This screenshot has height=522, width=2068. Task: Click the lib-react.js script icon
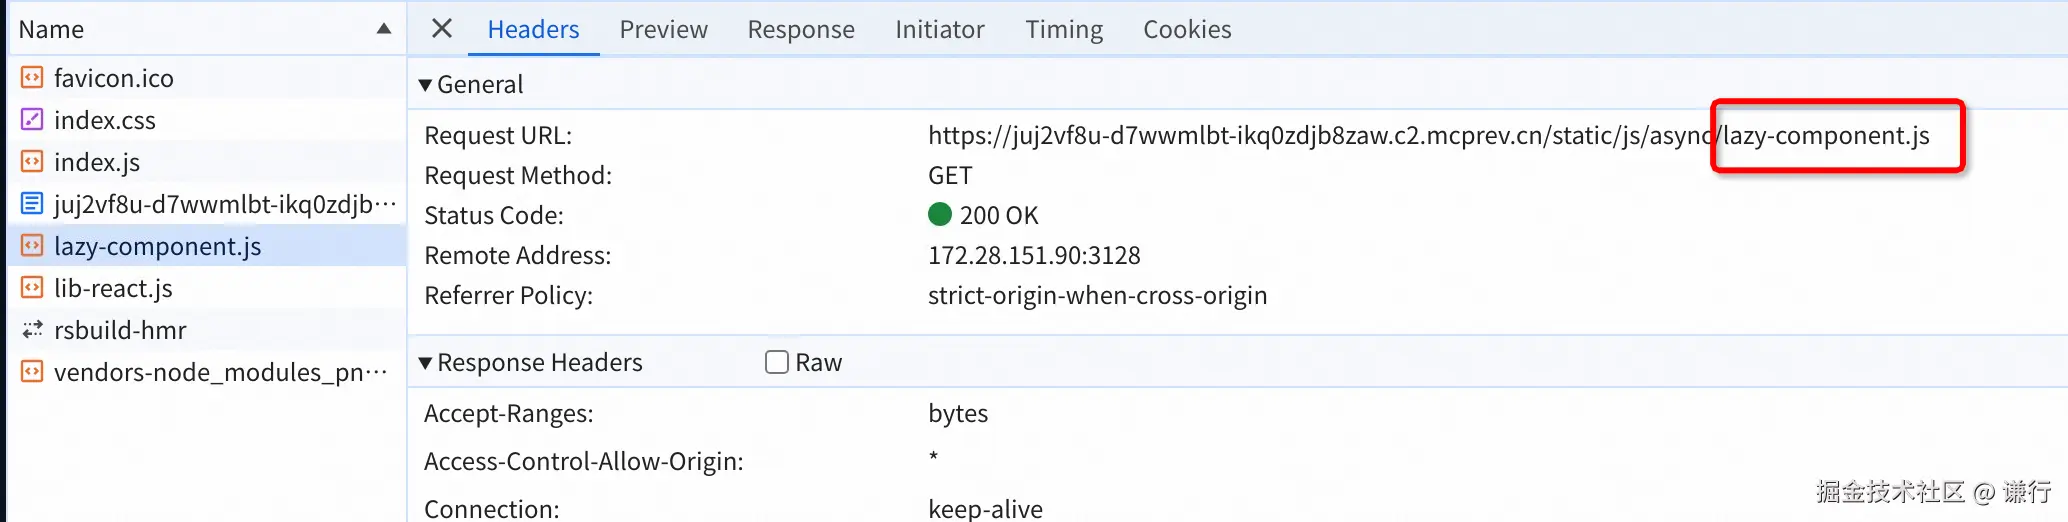pos(32,288)
